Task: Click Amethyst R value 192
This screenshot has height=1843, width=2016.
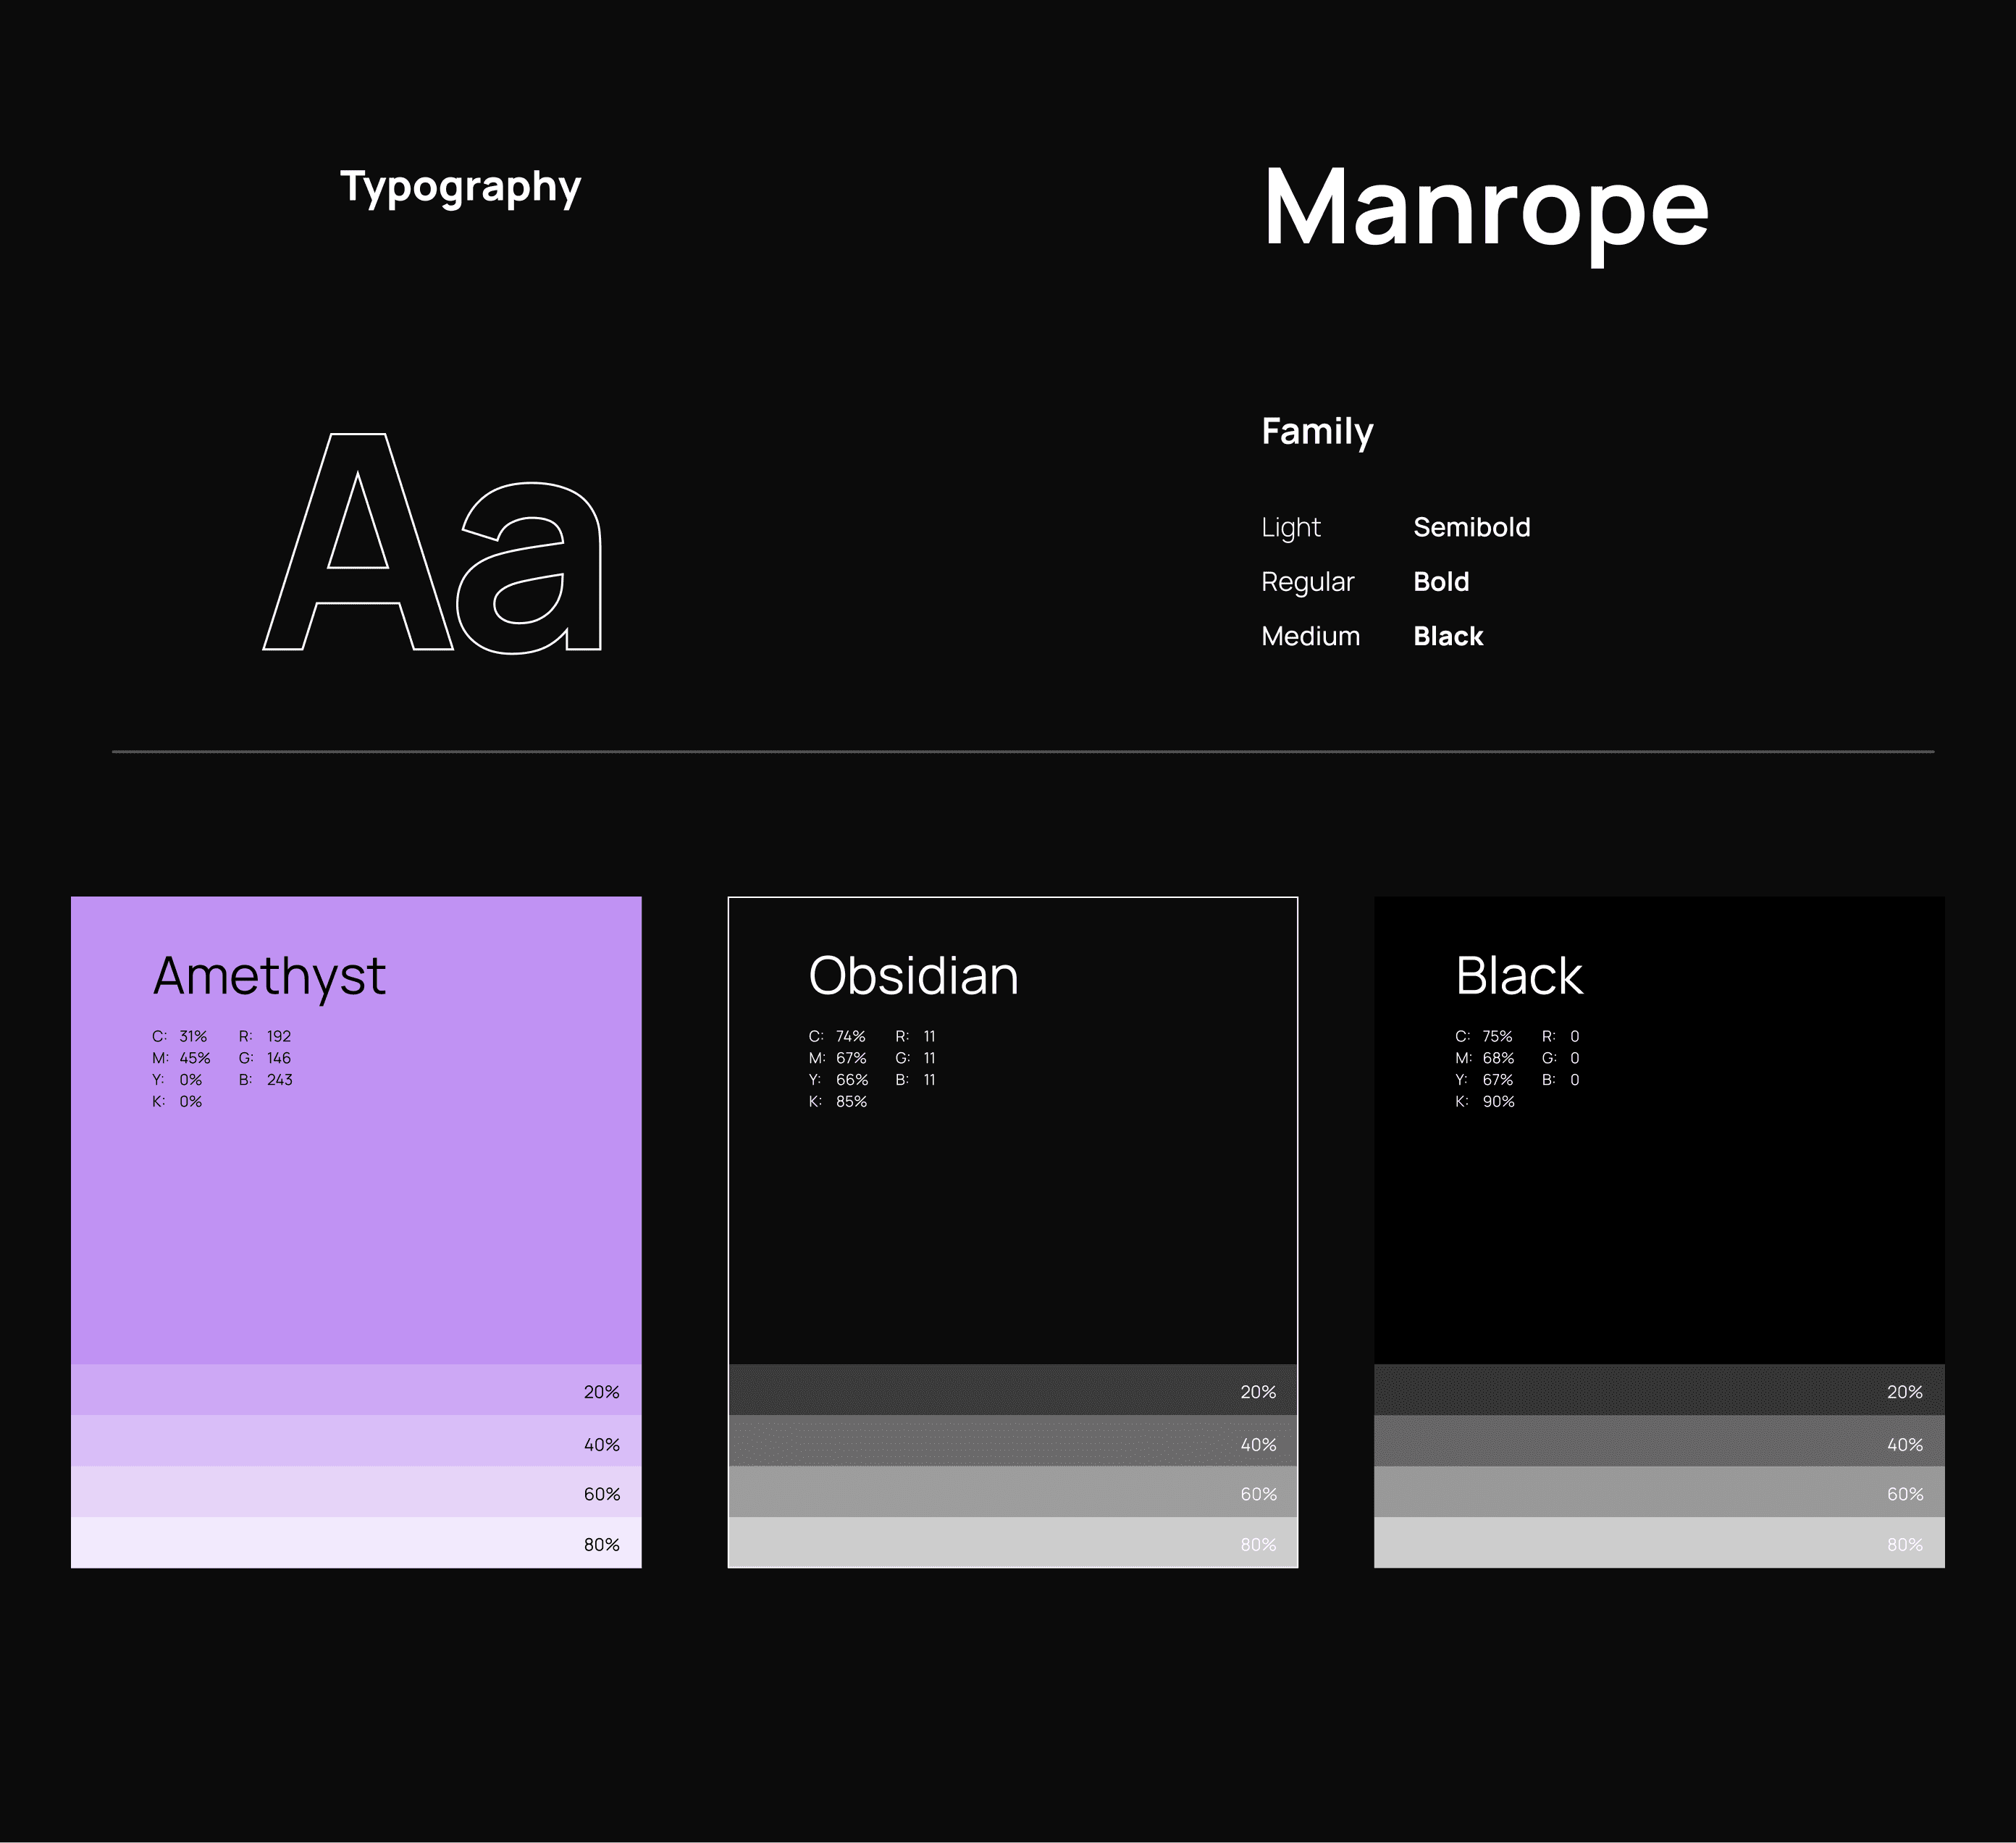Action: [x=279, y=1037]
